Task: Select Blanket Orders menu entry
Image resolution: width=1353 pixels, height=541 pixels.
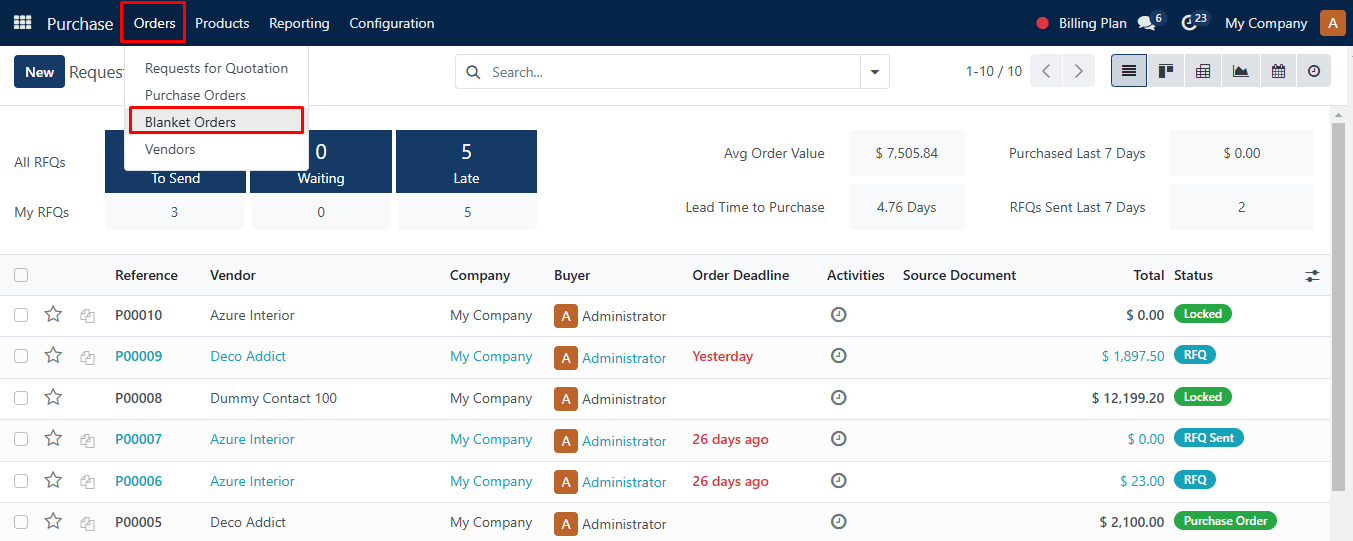Action: pyautogui.click(x=216, y=122)
